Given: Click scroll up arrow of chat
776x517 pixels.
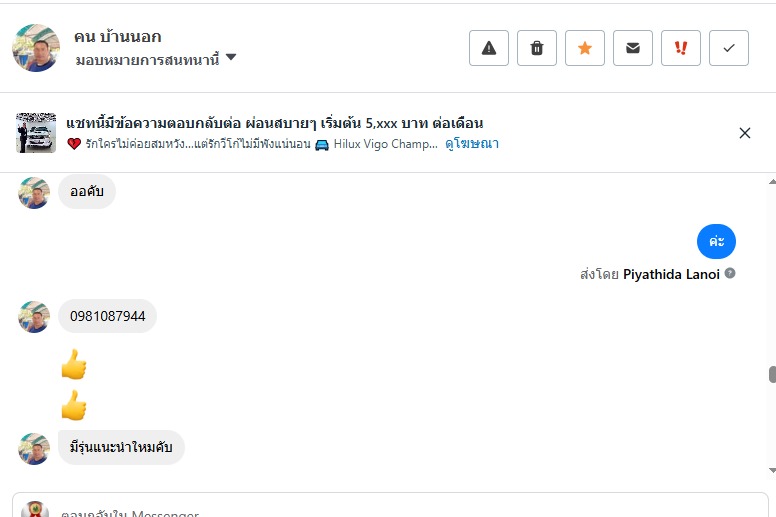Looking at the screenshot, I should point(771,182).
